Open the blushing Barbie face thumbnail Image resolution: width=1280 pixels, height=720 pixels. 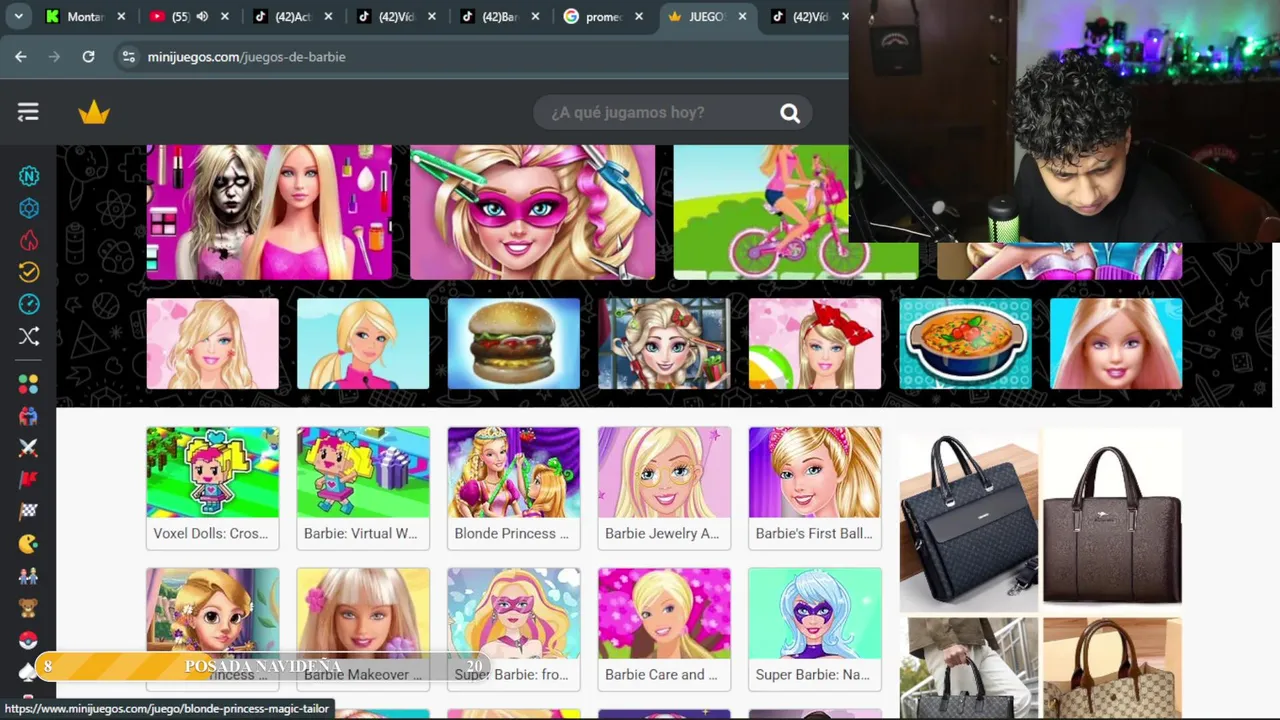(x=212, y=343)
